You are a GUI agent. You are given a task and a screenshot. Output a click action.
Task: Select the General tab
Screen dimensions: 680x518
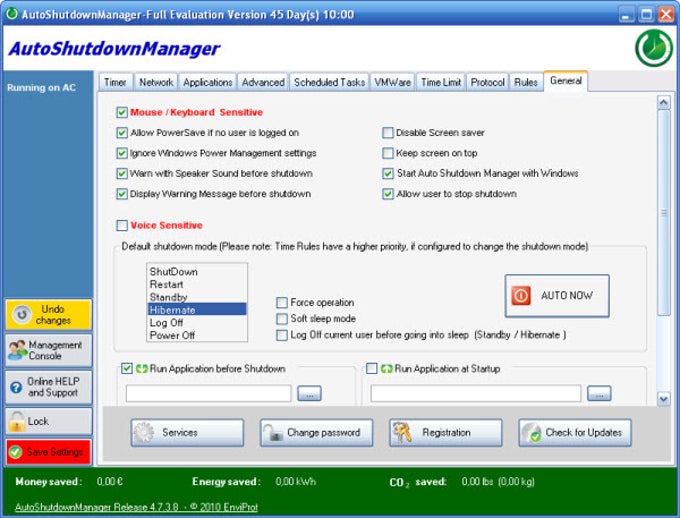click(566, 81)
